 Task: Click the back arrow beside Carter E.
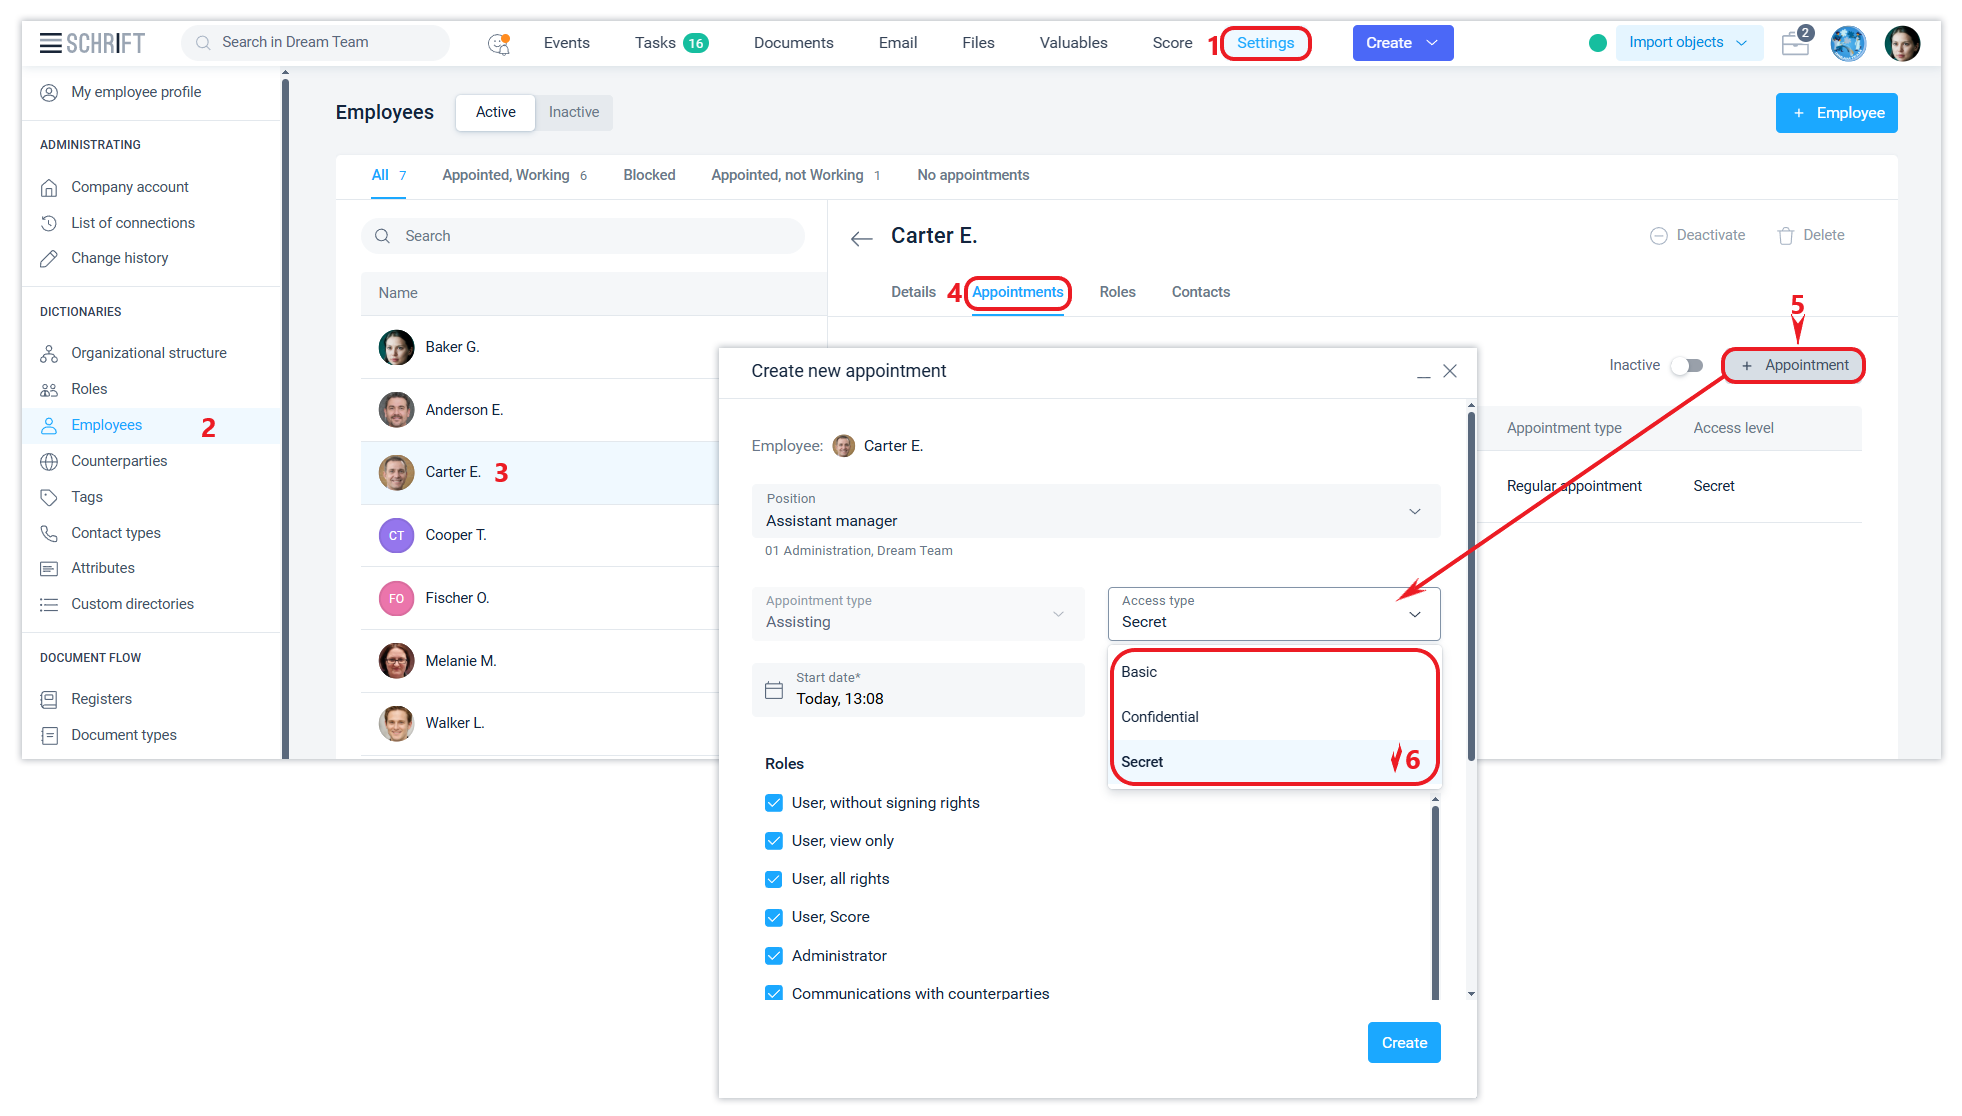coord(861,238)
